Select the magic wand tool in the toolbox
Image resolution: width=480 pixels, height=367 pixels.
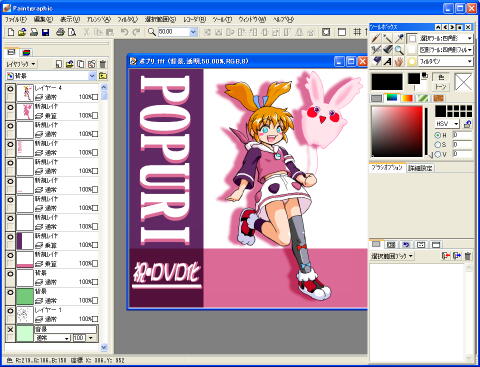(x=387, y=38)
